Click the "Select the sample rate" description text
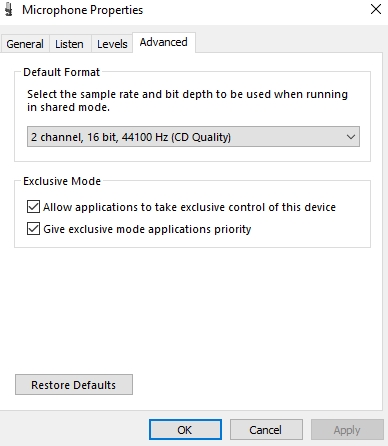Image resolution: width=388 pixels, height=446 pixels. [187, 101]
